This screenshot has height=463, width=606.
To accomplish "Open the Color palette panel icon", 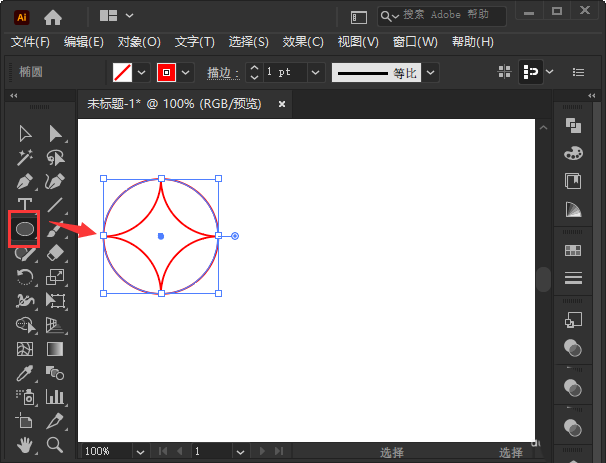I will click(573, 153).
